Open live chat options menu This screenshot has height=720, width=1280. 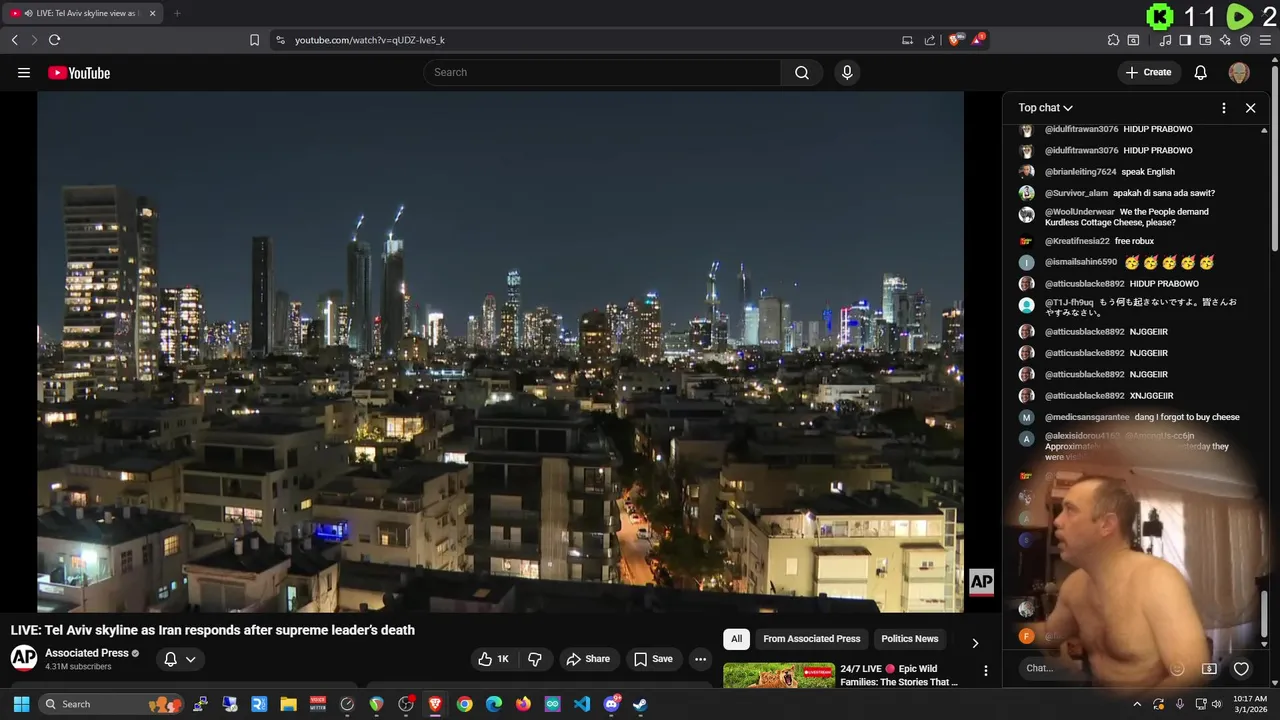(1224, 108)
